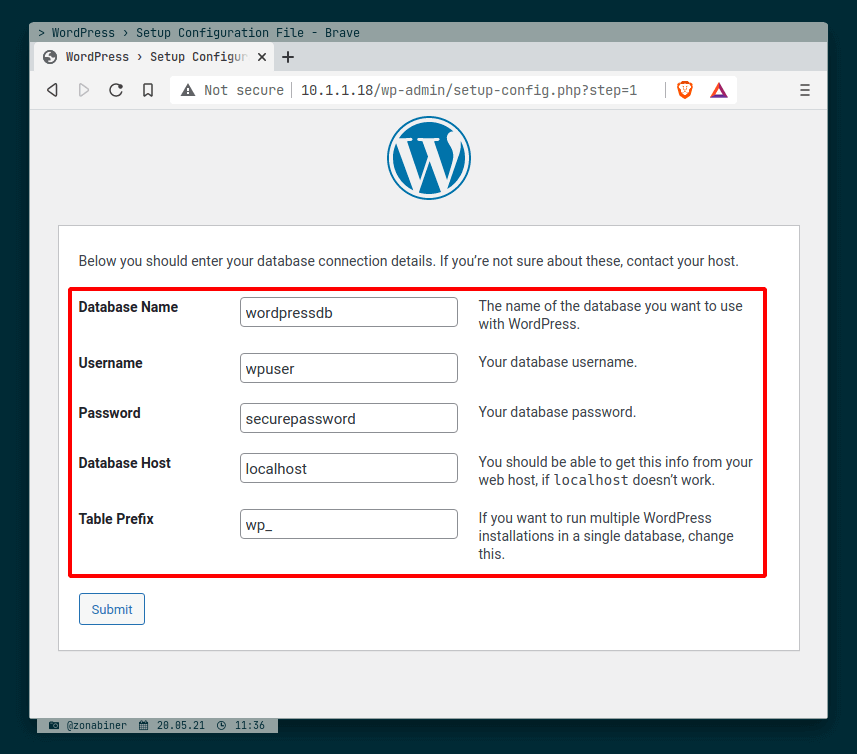Reload the setup configuration page
The image size is (857, 754).
coord(115,90)
